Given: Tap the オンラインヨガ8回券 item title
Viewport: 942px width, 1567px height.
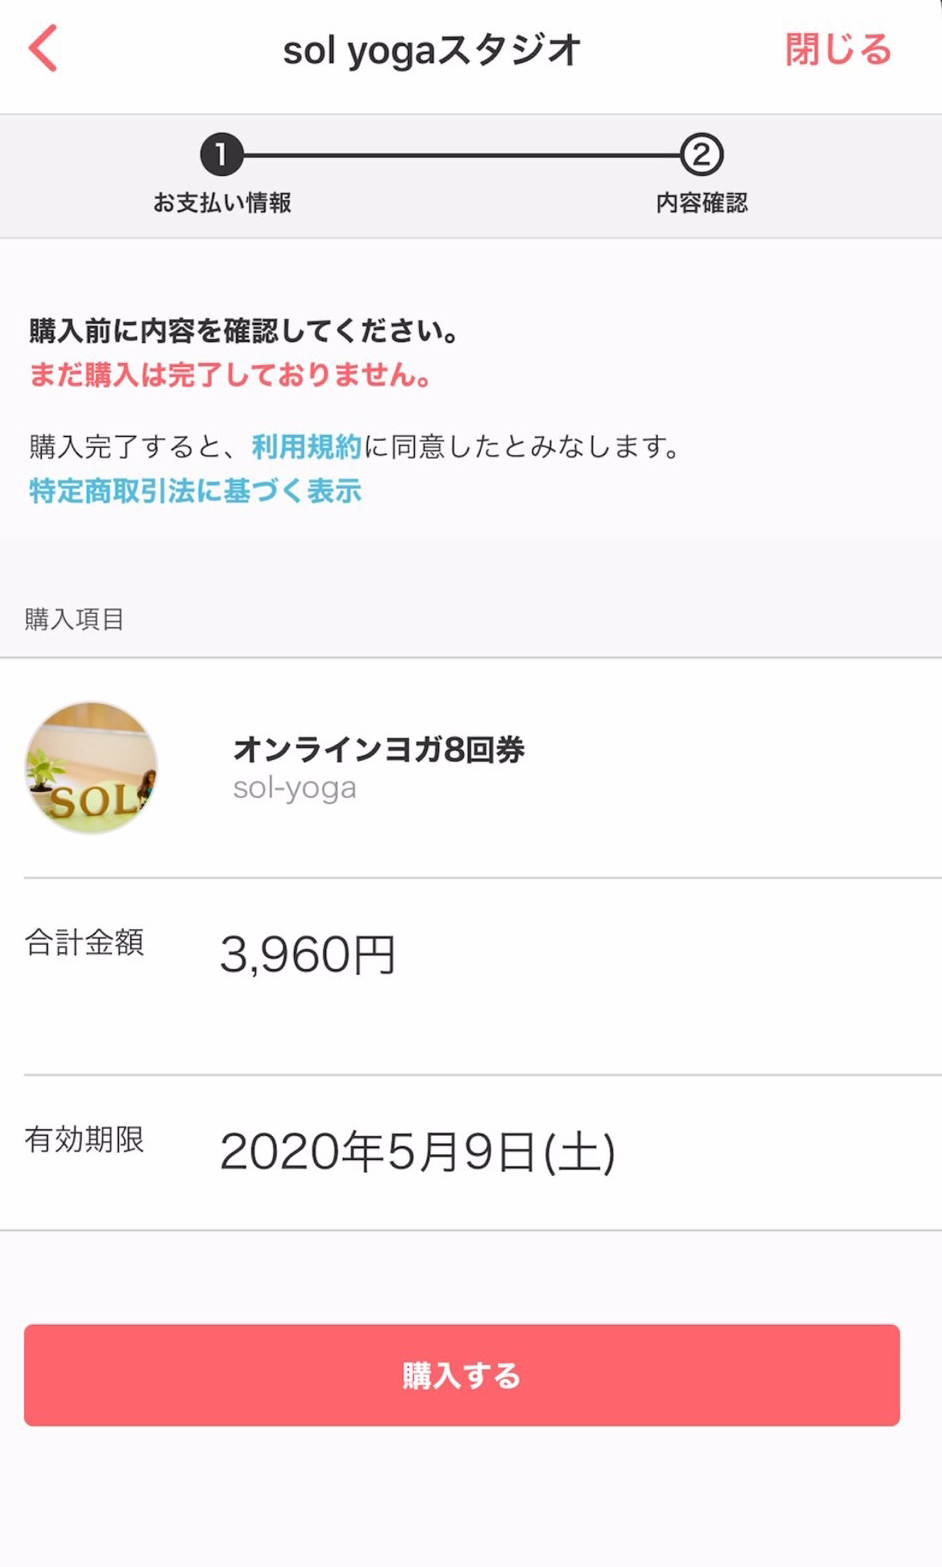Looking at the screenshot, I should pyautogui.click(x=378, y=749).
